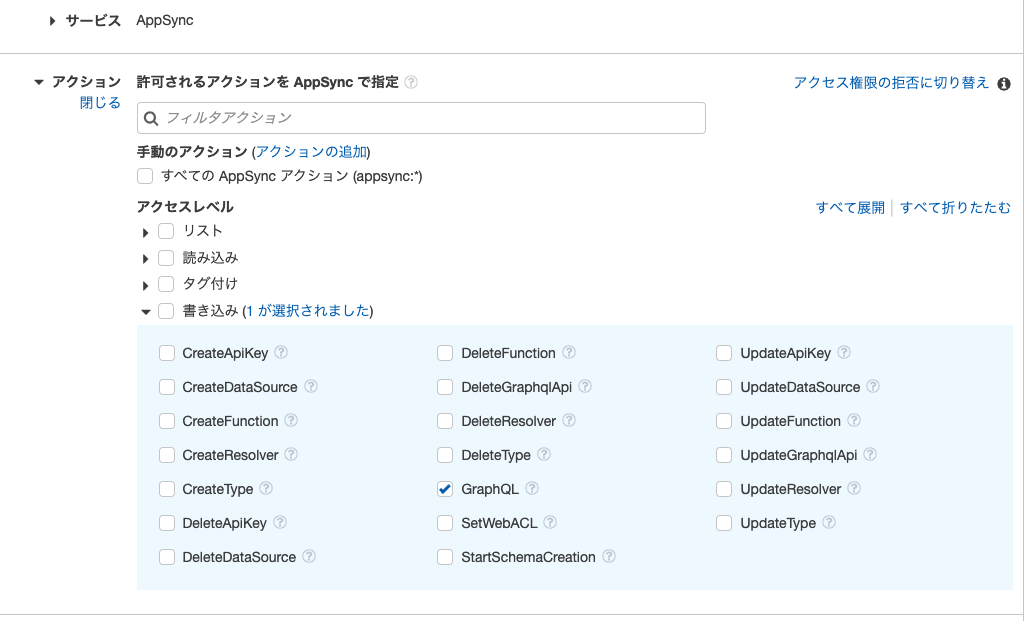The height and width of the screenshot is (621, 1031).
Task: Enable the CreateApiKey checkbox
Action: click(167, 353)
